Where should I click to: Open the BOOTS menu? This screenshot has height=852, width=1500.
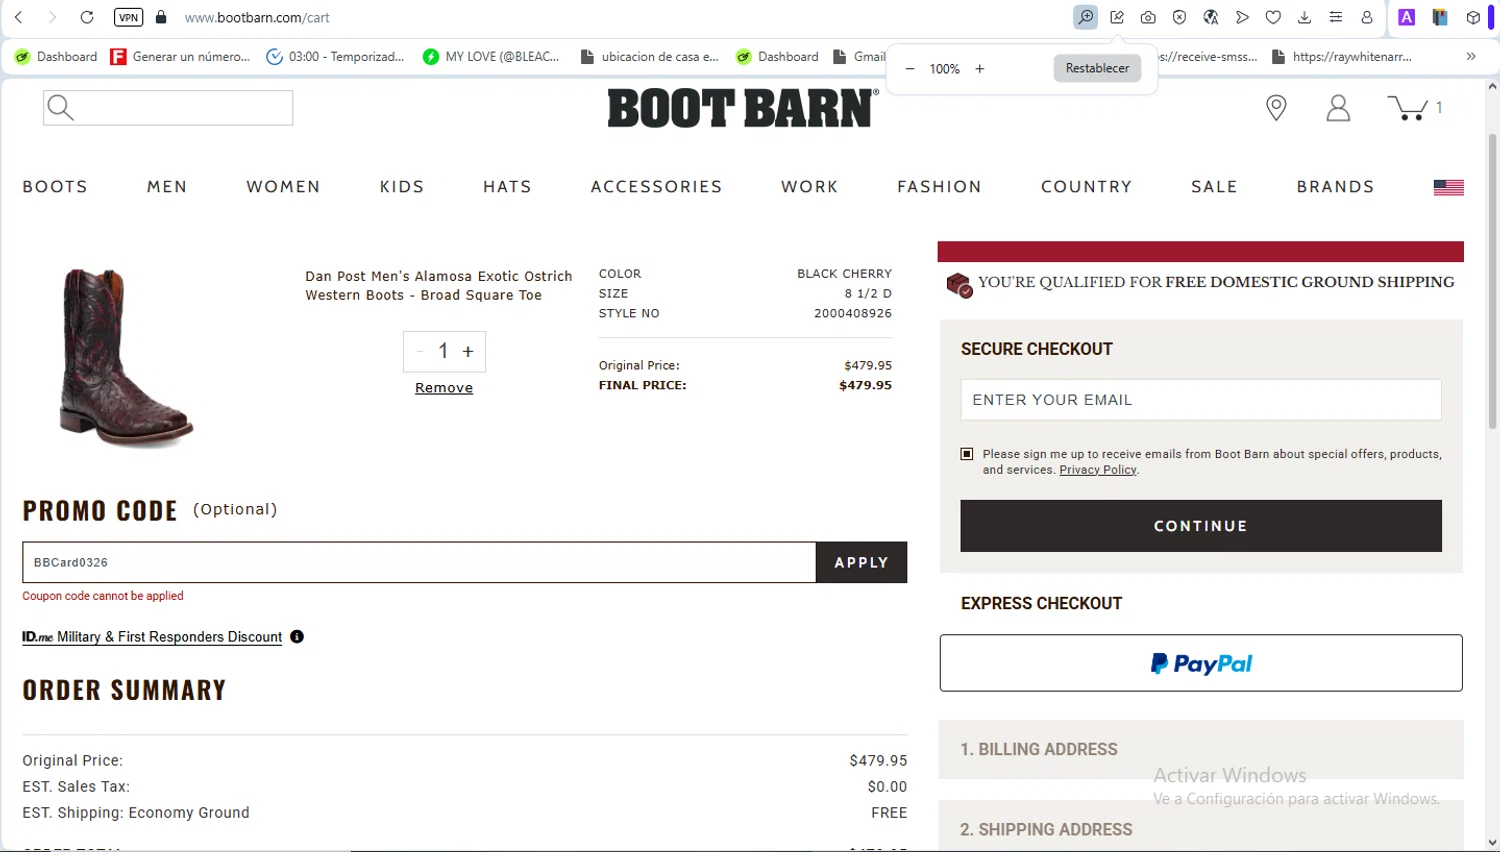pyautogui.click(x=55, y=187)
